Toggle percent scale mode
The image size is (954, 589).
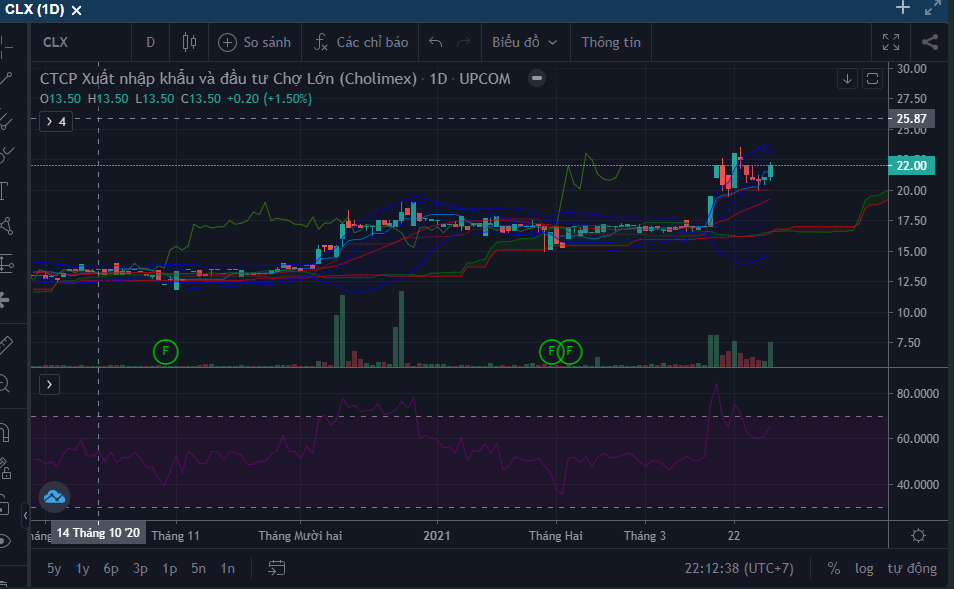click(x=833, y=568)
